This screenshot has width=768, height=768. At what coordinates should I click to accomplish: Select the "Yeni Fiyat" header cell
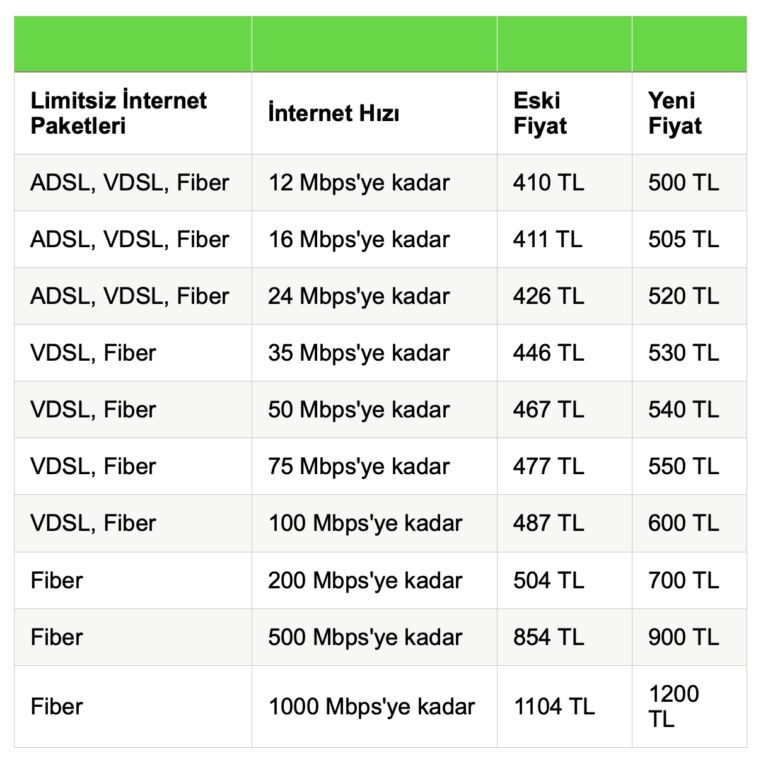675,113
